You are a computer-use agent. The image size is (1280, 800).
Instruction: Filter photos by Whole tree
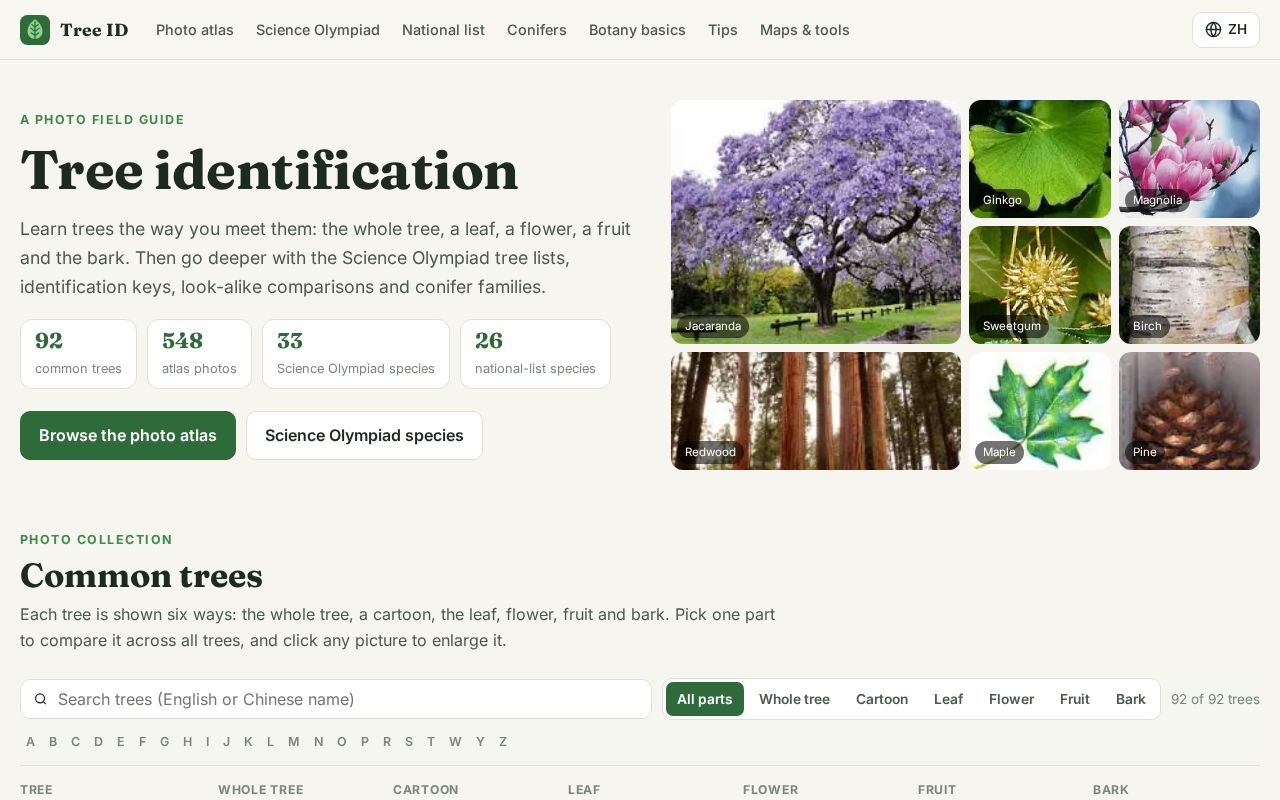(x=794, y=699)
